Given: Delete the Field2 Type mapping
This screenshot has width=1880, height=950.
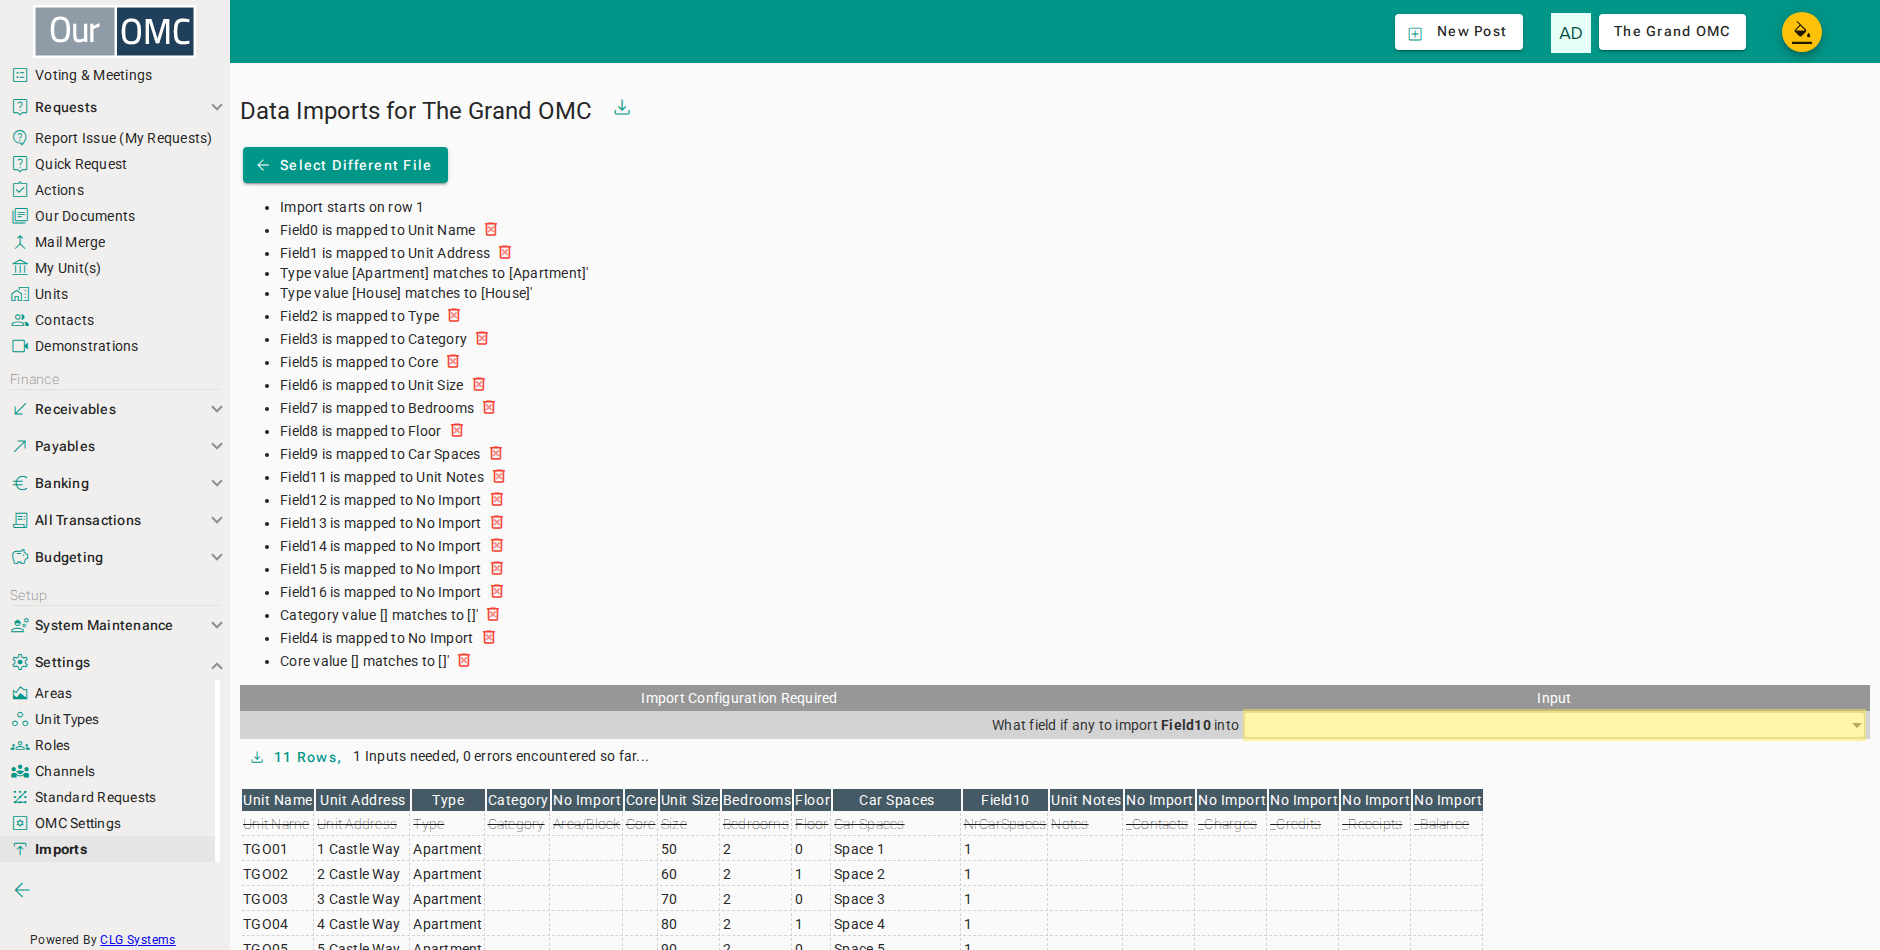Looking at the screenshot, I should pyautogui.click(x=454, y=316).
